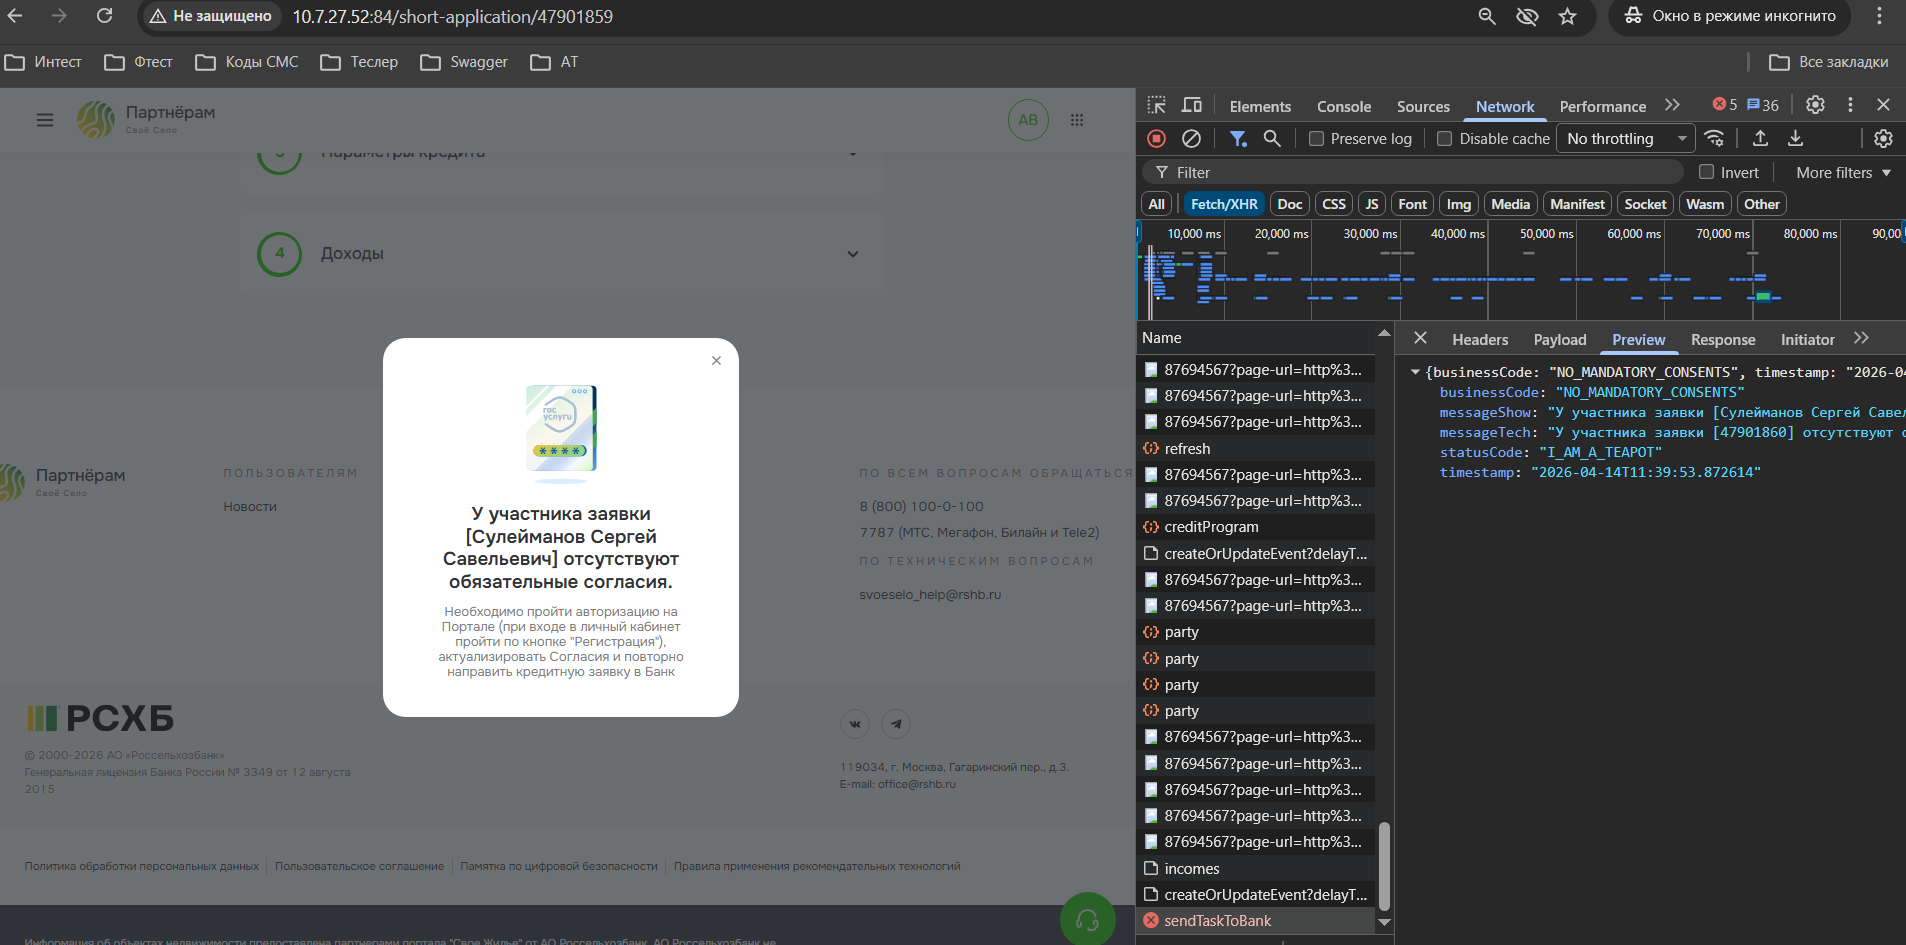Screen dimensions: 1906x945
Task: Open the zoom magnifier in the address bar
Action: (x=1487, y=16)
